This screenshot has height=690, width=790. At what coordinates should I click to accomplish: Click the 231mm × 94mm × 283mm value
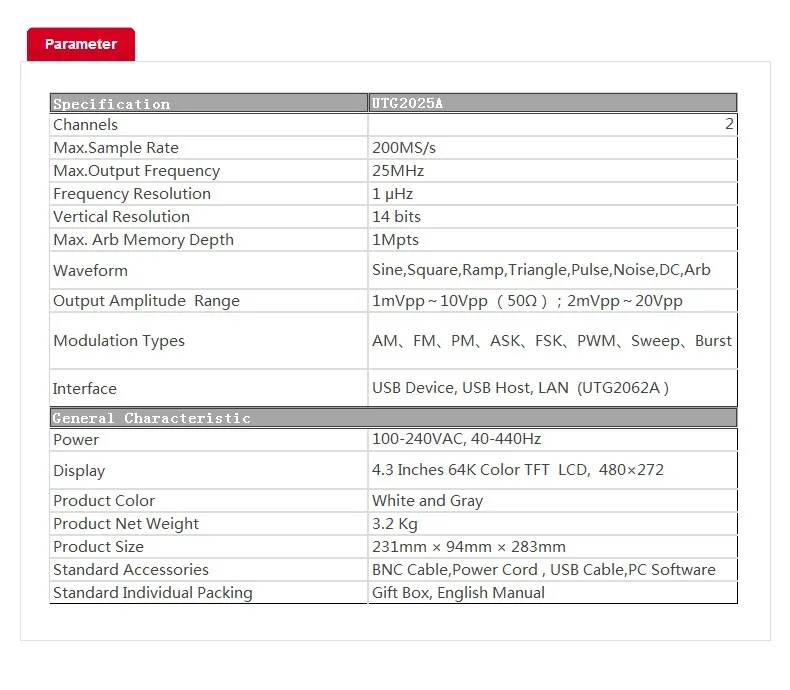[x=469, y=547]
